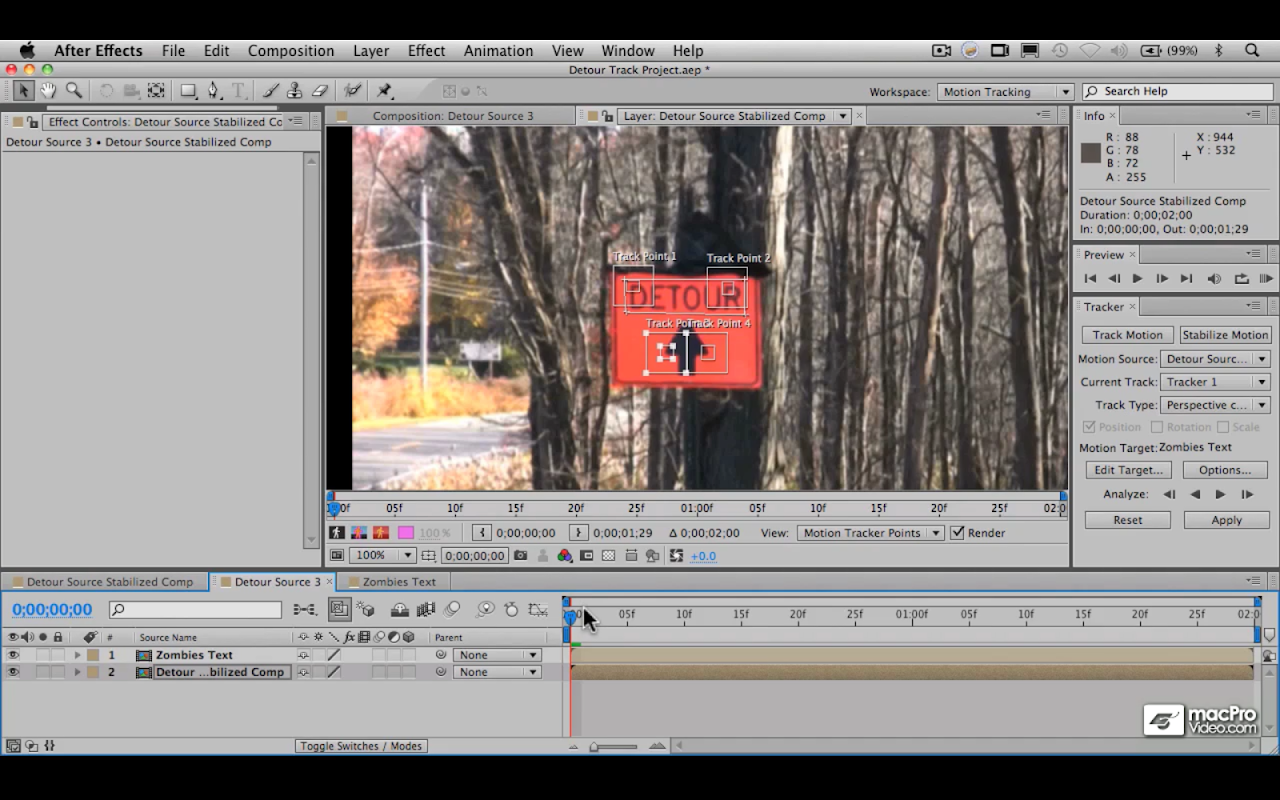This screenshot has width=1280, height=800.
Task: Toggle the Render checkbox
Action: click(957, 533)
